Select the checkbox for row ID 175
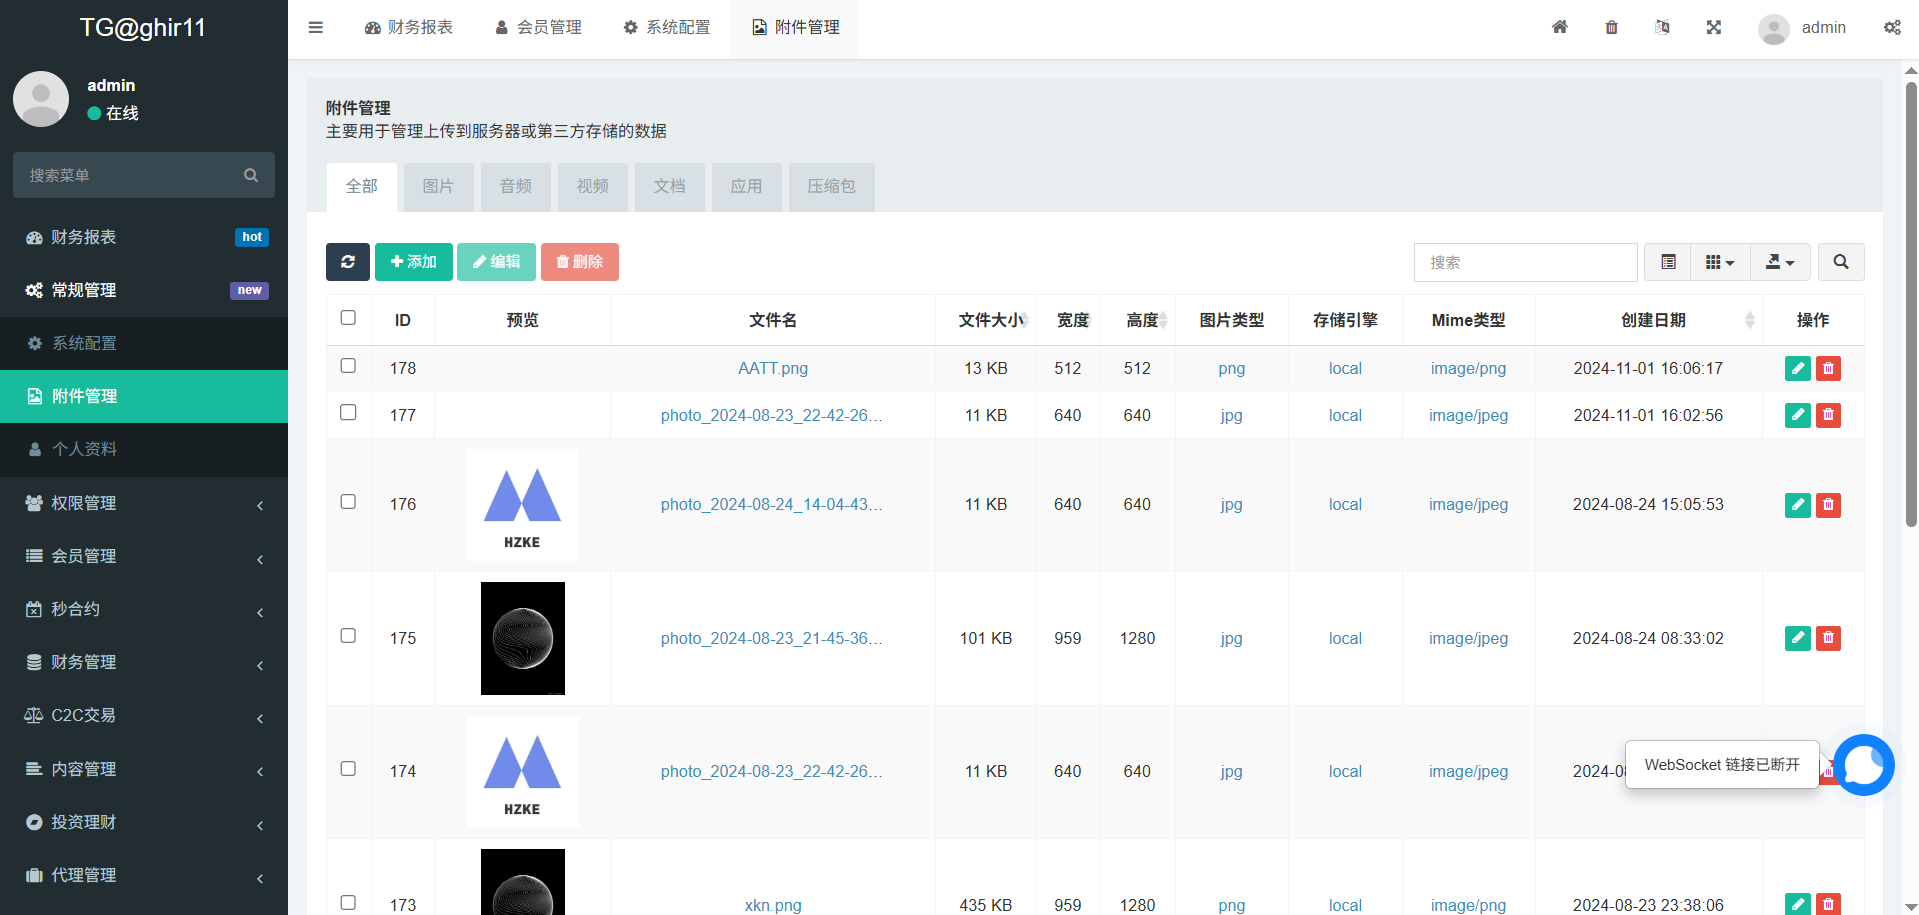This screenshot has width=1919, height=915. pos(348,636)
